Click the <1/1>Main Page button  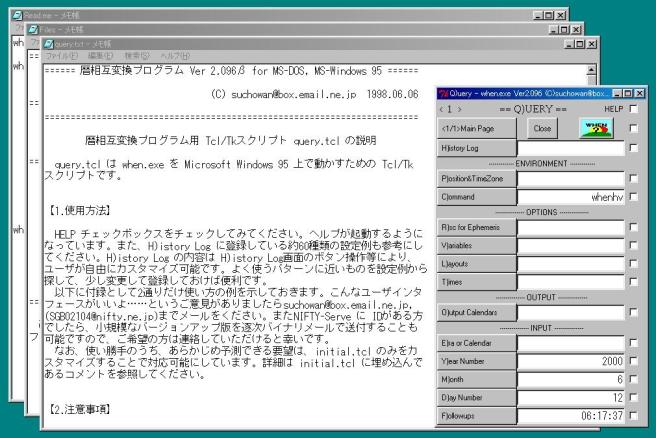click(477, 128)
